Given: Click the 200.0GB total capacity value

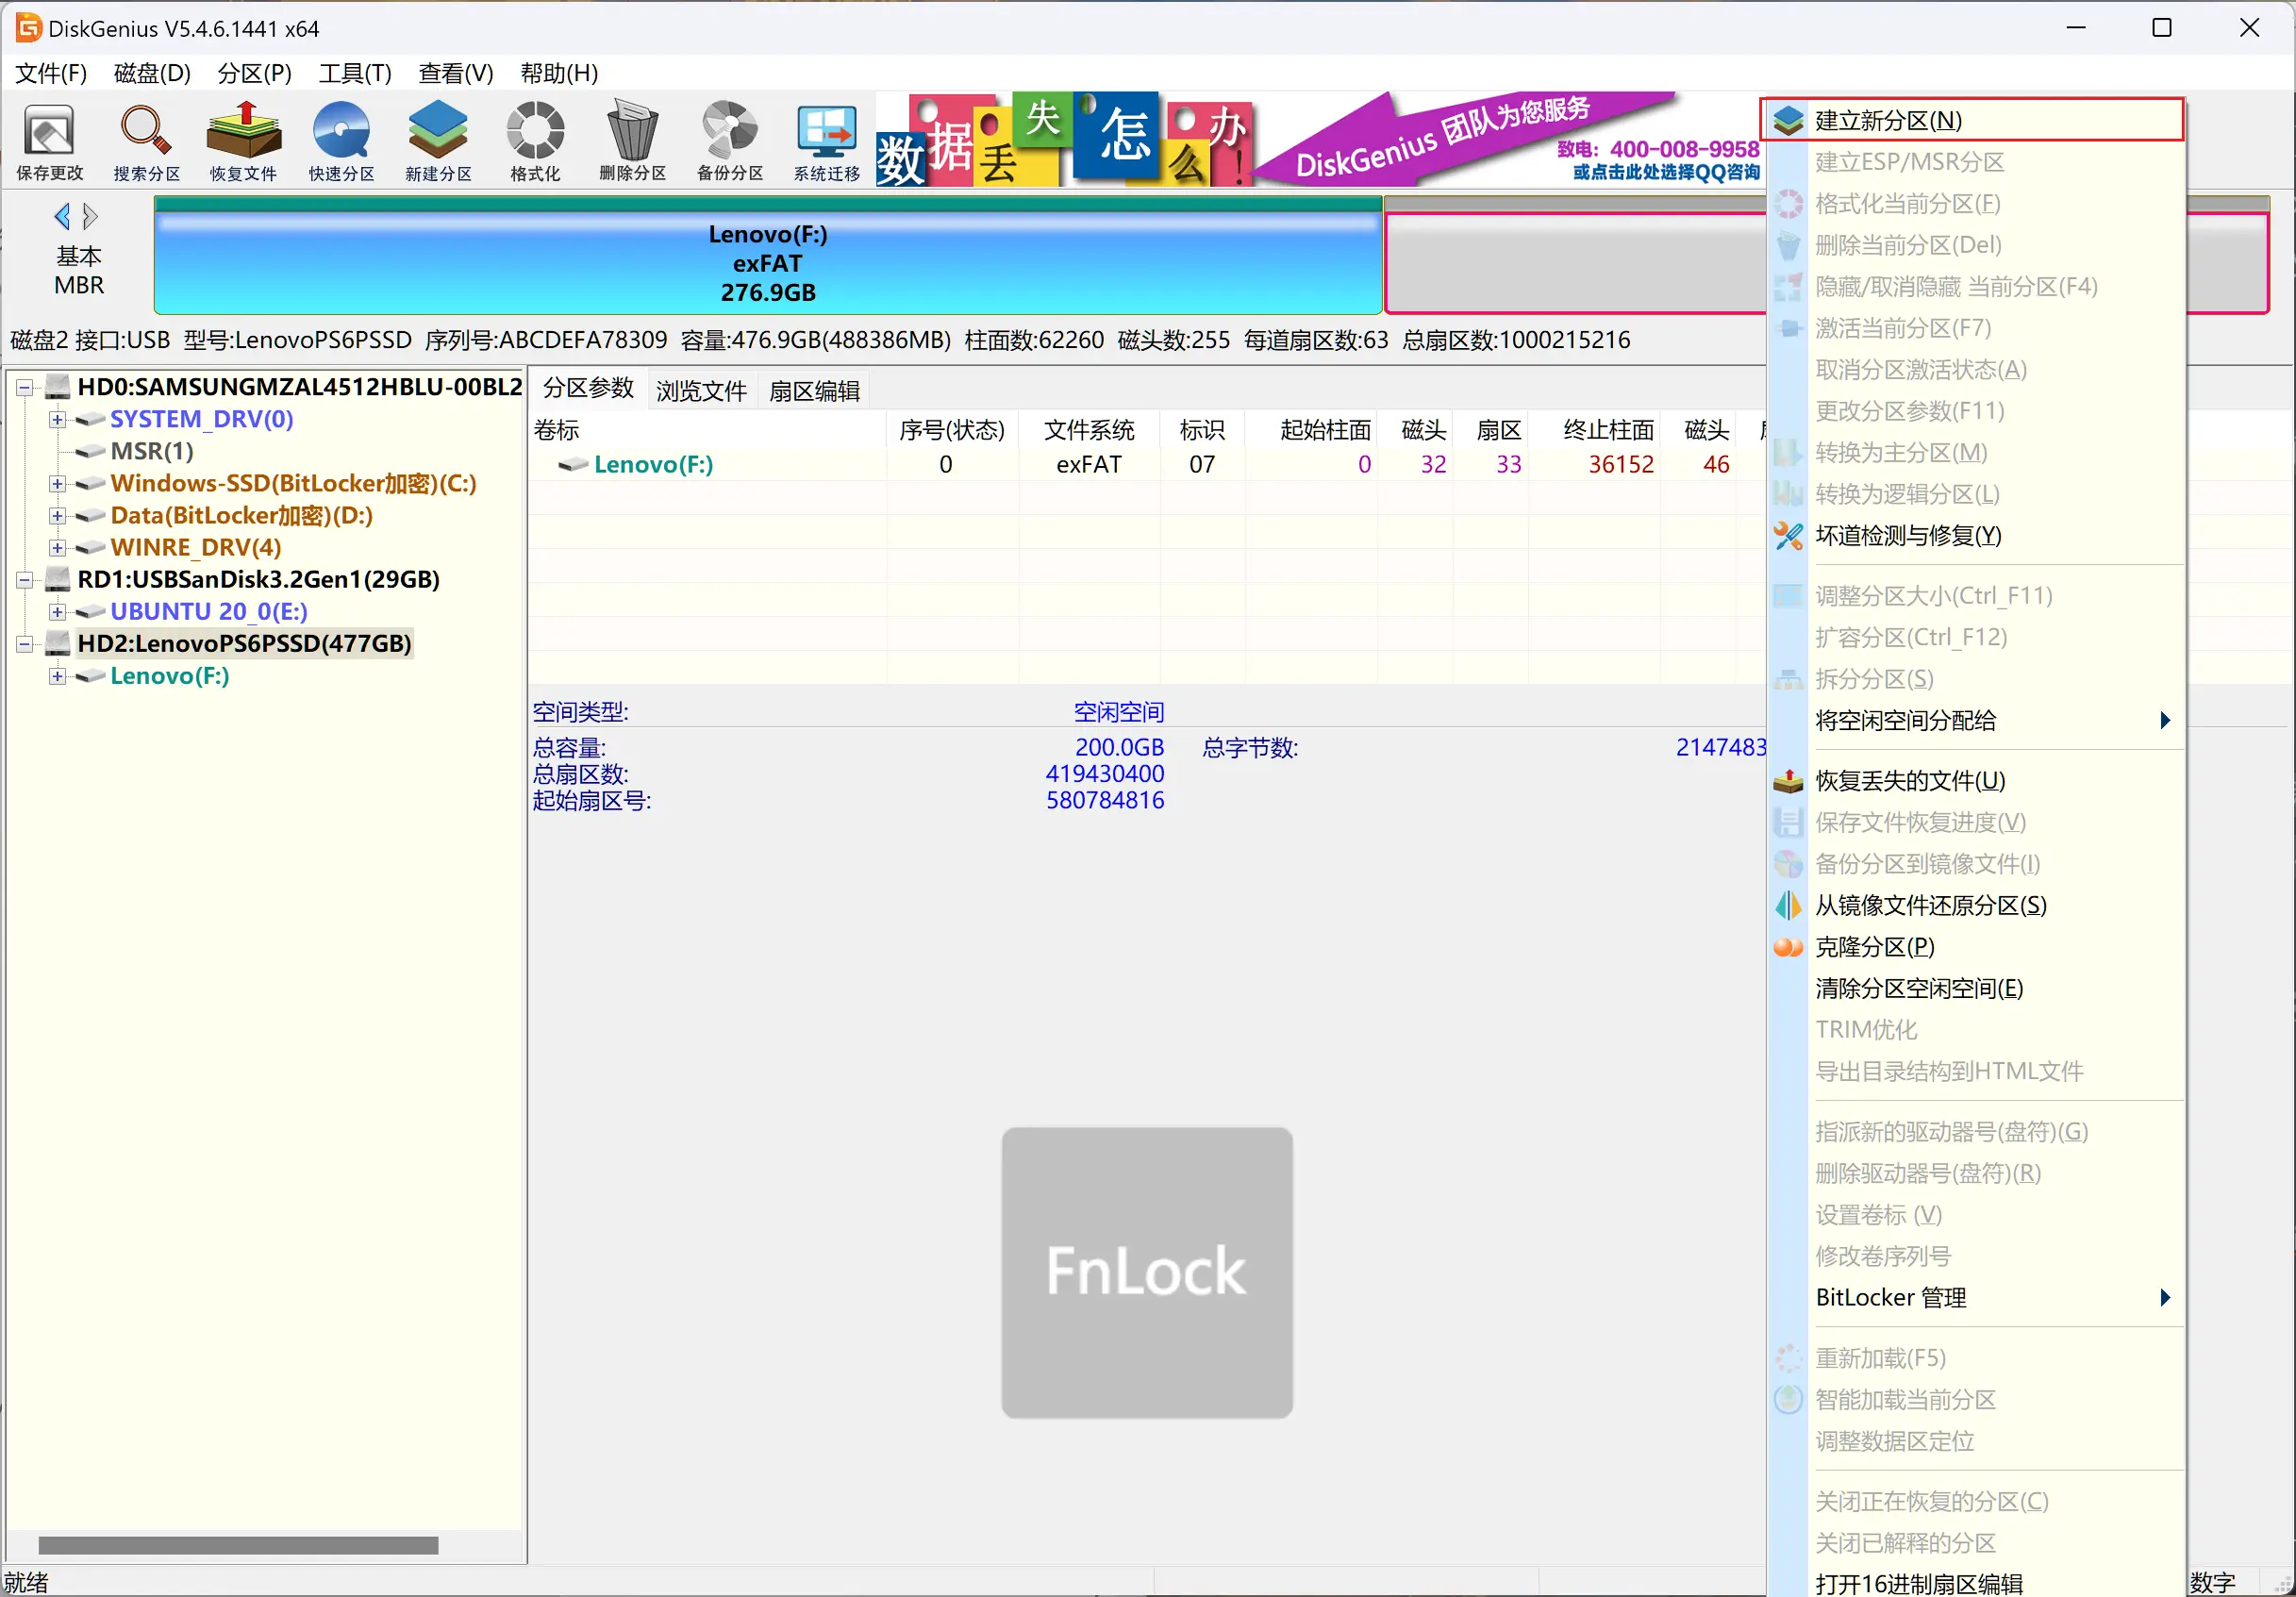Looking at the screenshot, I should pyautogui.click(x=1119, y=747).
